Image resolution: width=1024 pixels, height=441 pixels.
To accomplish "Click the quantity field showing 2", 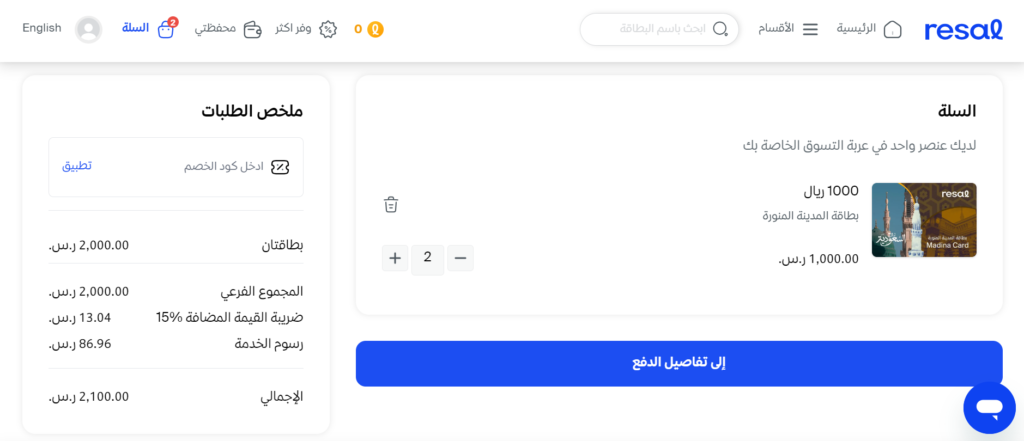I will [428, 259].
